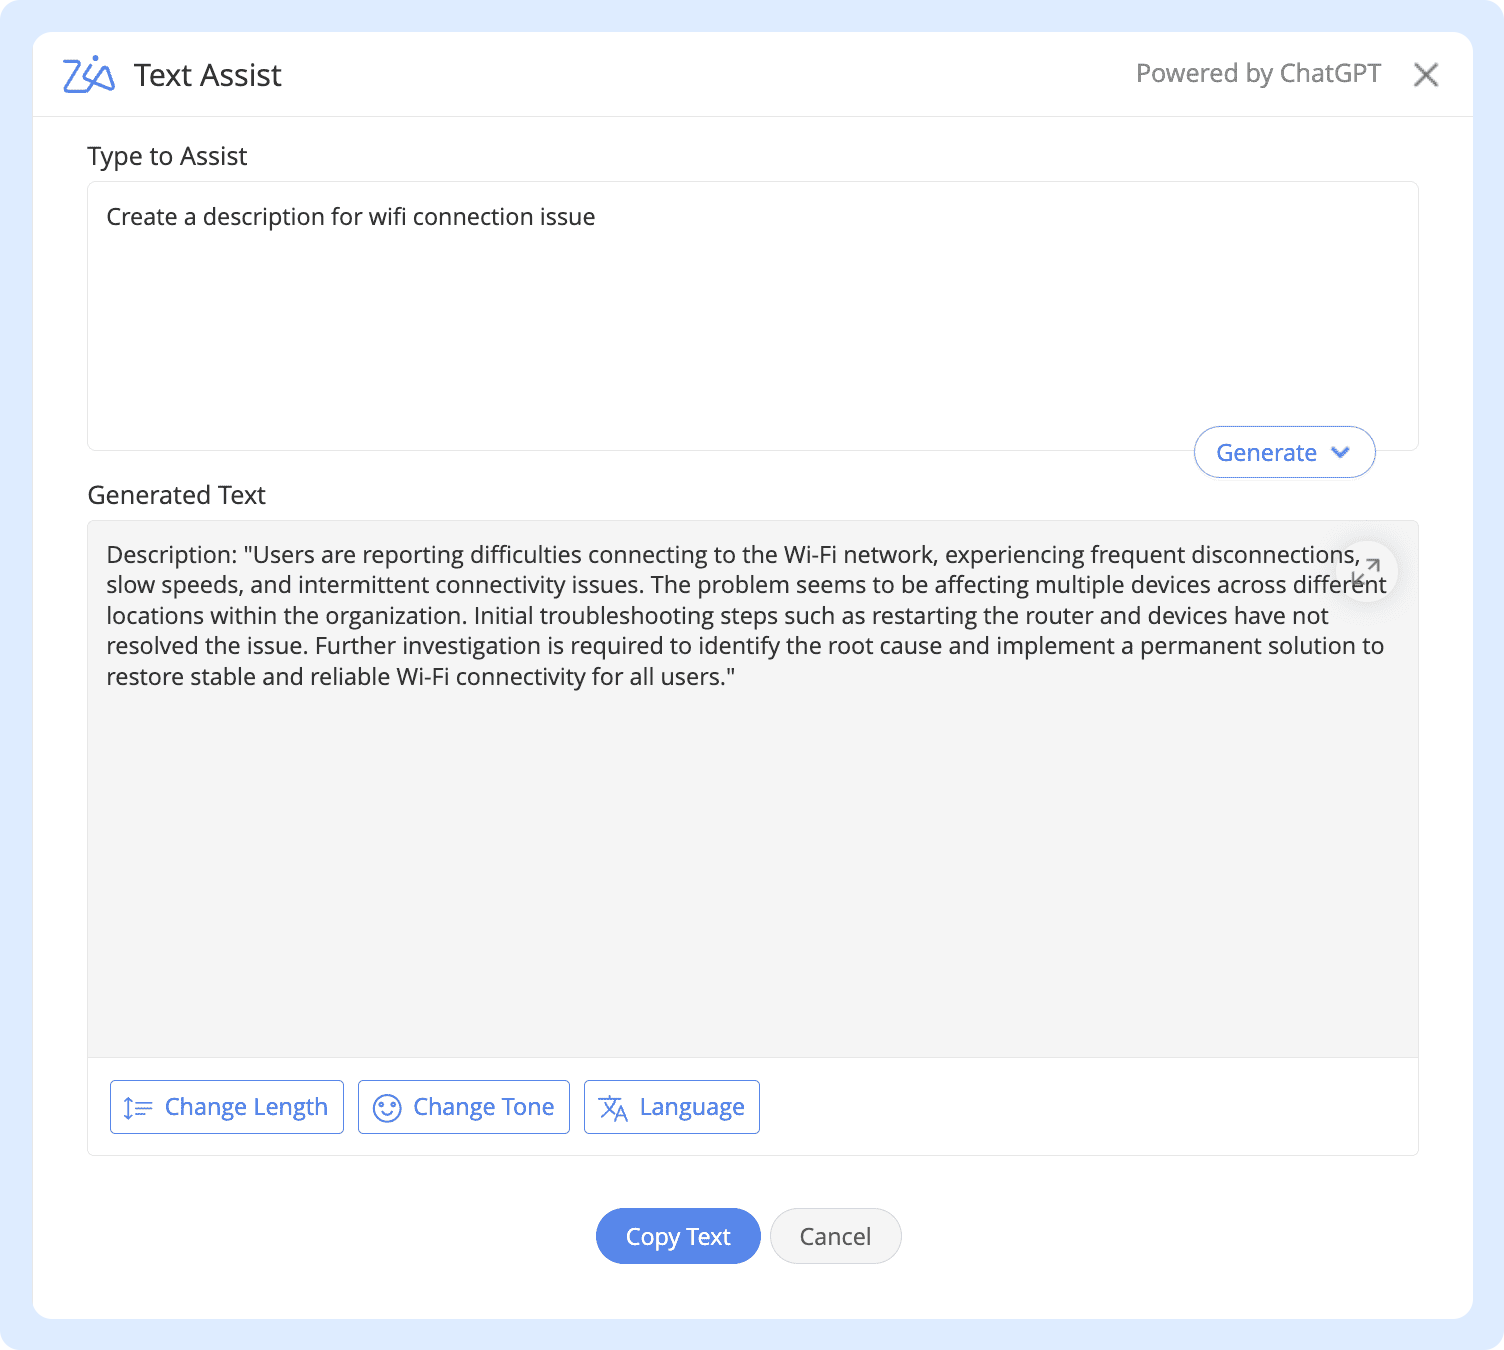Image resolution: width=1504 pixels, height=1350 pixels.
Task: Click the prompt text about wifi connection issue
Action: [x=350, y=216]
